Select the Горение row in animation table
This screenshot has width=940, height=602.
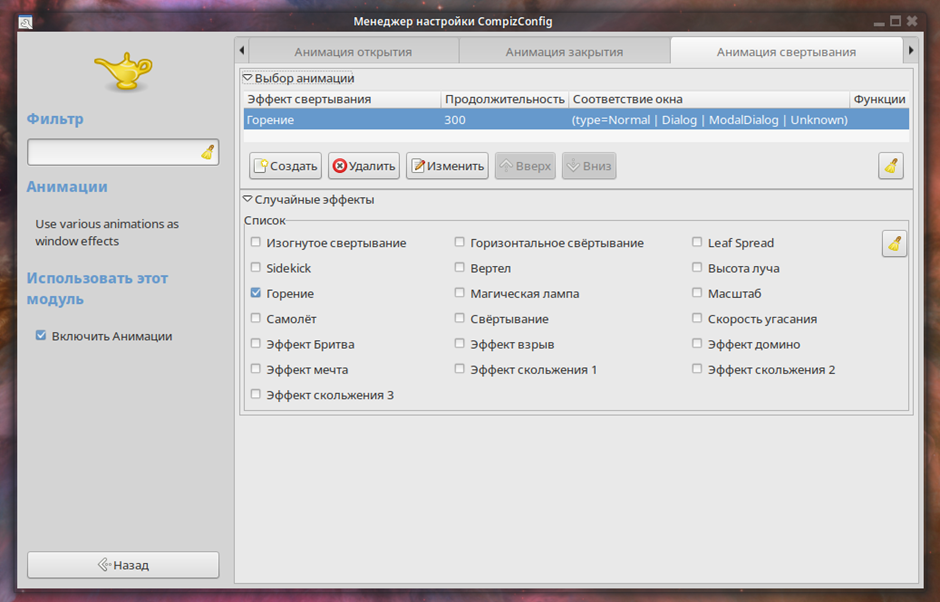pyautogui.click(x=576, y=120)
